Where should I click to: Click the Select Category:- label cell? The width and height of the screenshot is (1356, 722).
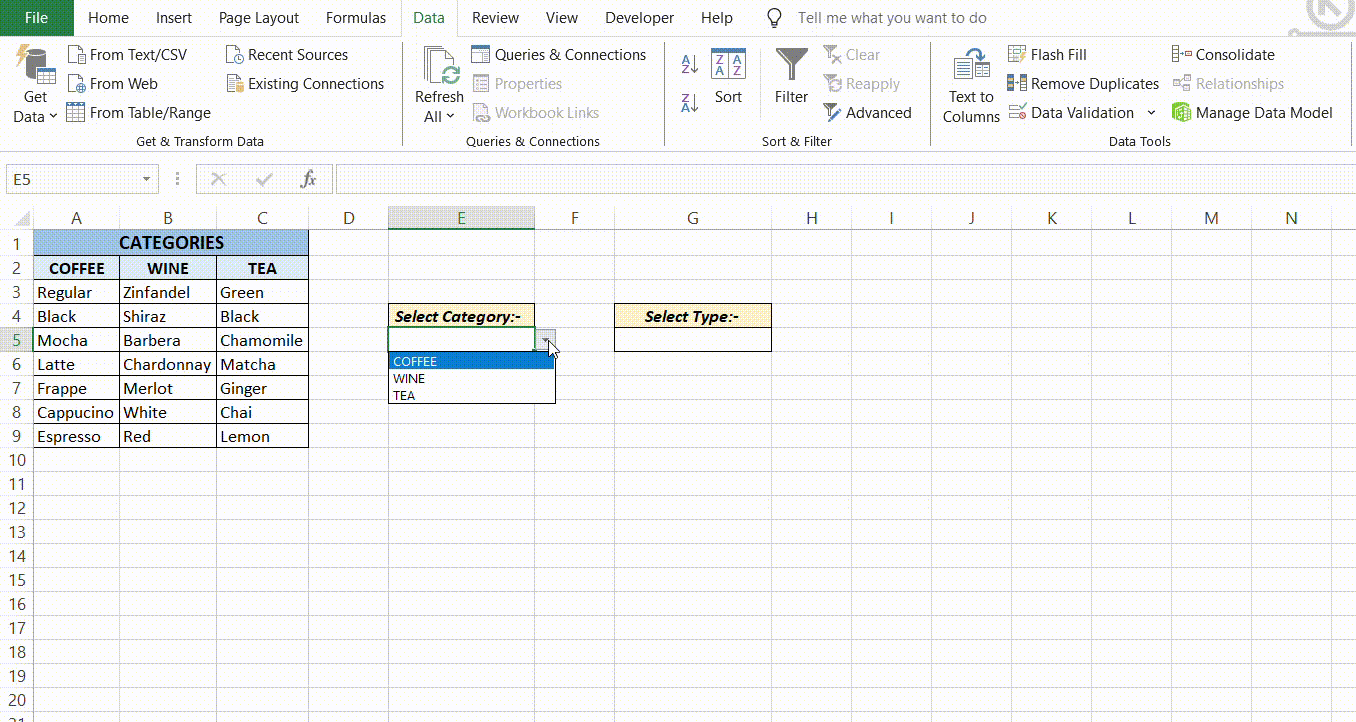[461, 316]
